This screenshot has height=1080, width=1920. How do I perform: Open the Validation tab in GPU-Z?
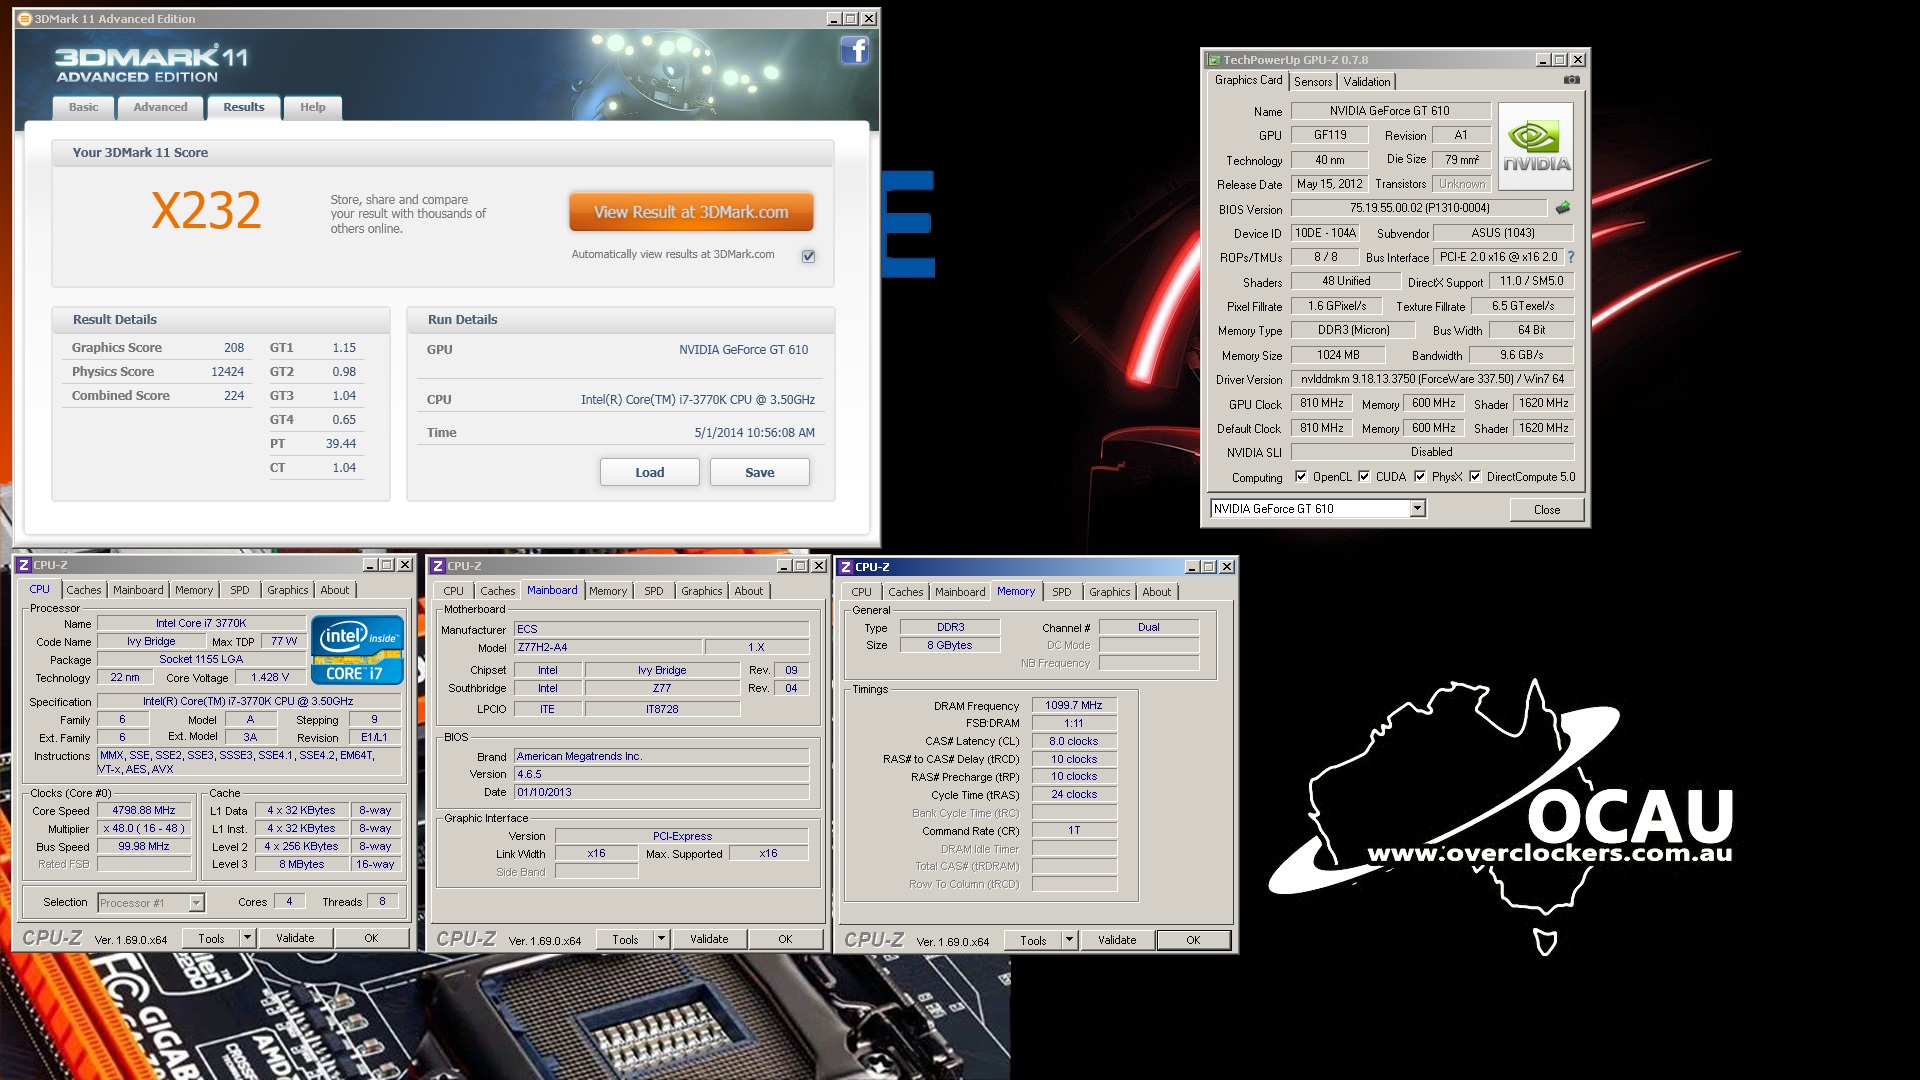click(1366, 82)
